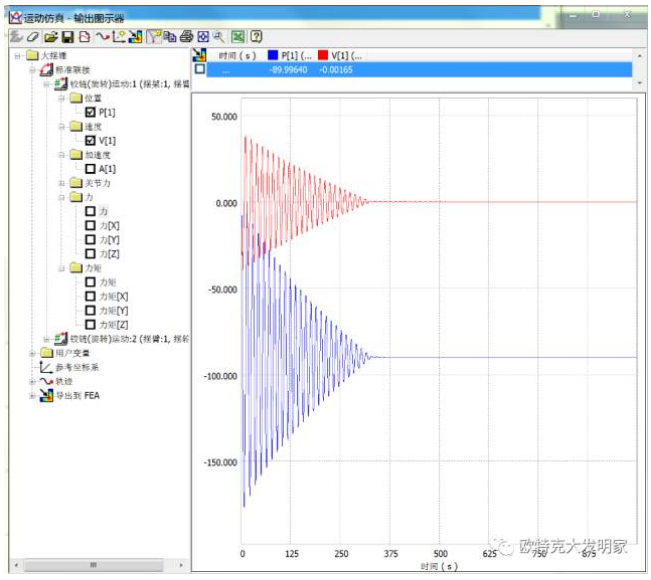Toggle the precise events toolbar button
The height and width of the screenshot is (580, 651).
(x=154, y=37)
